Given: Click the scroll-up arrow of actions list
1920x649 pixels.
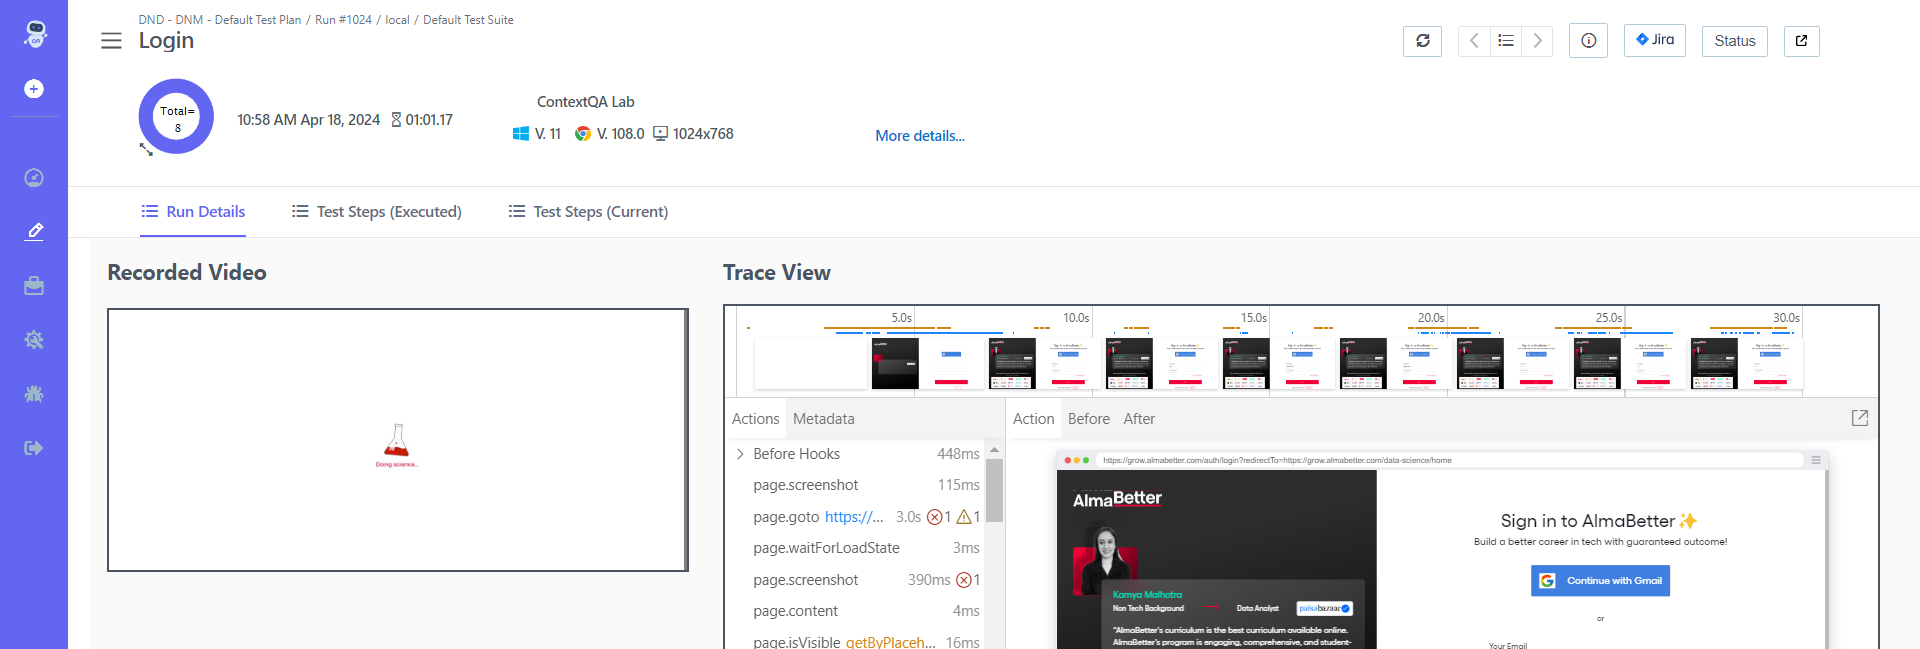Looking at the screenshot, I should click(x=994, y=449).
